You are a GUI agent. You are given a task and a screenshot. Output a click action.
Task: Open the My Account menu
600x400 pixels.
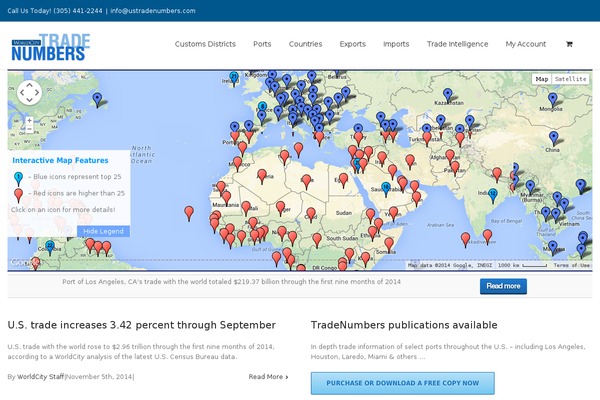[x=526, y=44]
